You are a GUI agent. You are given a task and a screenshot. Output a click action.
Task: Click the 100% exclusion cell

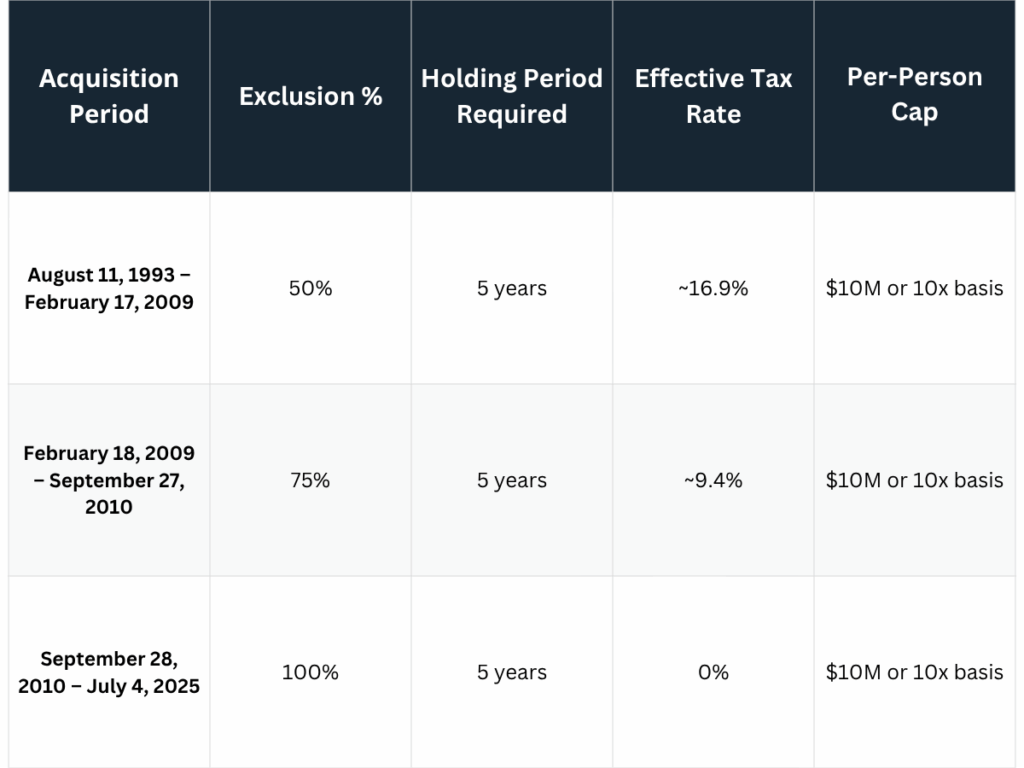(x=310, y=672)
